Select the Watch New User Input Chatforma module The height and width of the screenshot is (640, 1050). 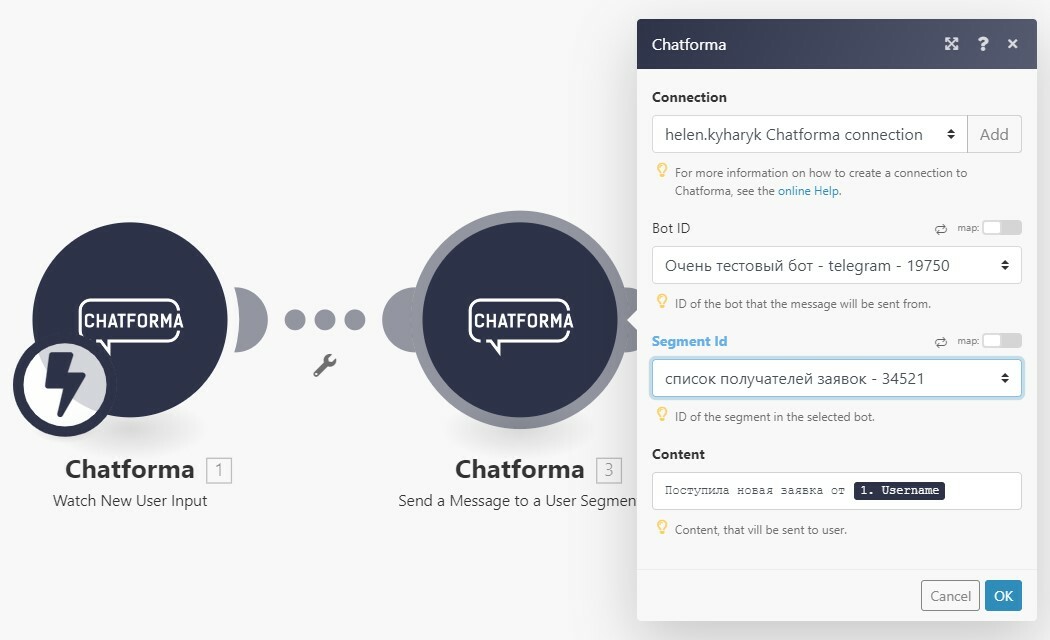130,320
